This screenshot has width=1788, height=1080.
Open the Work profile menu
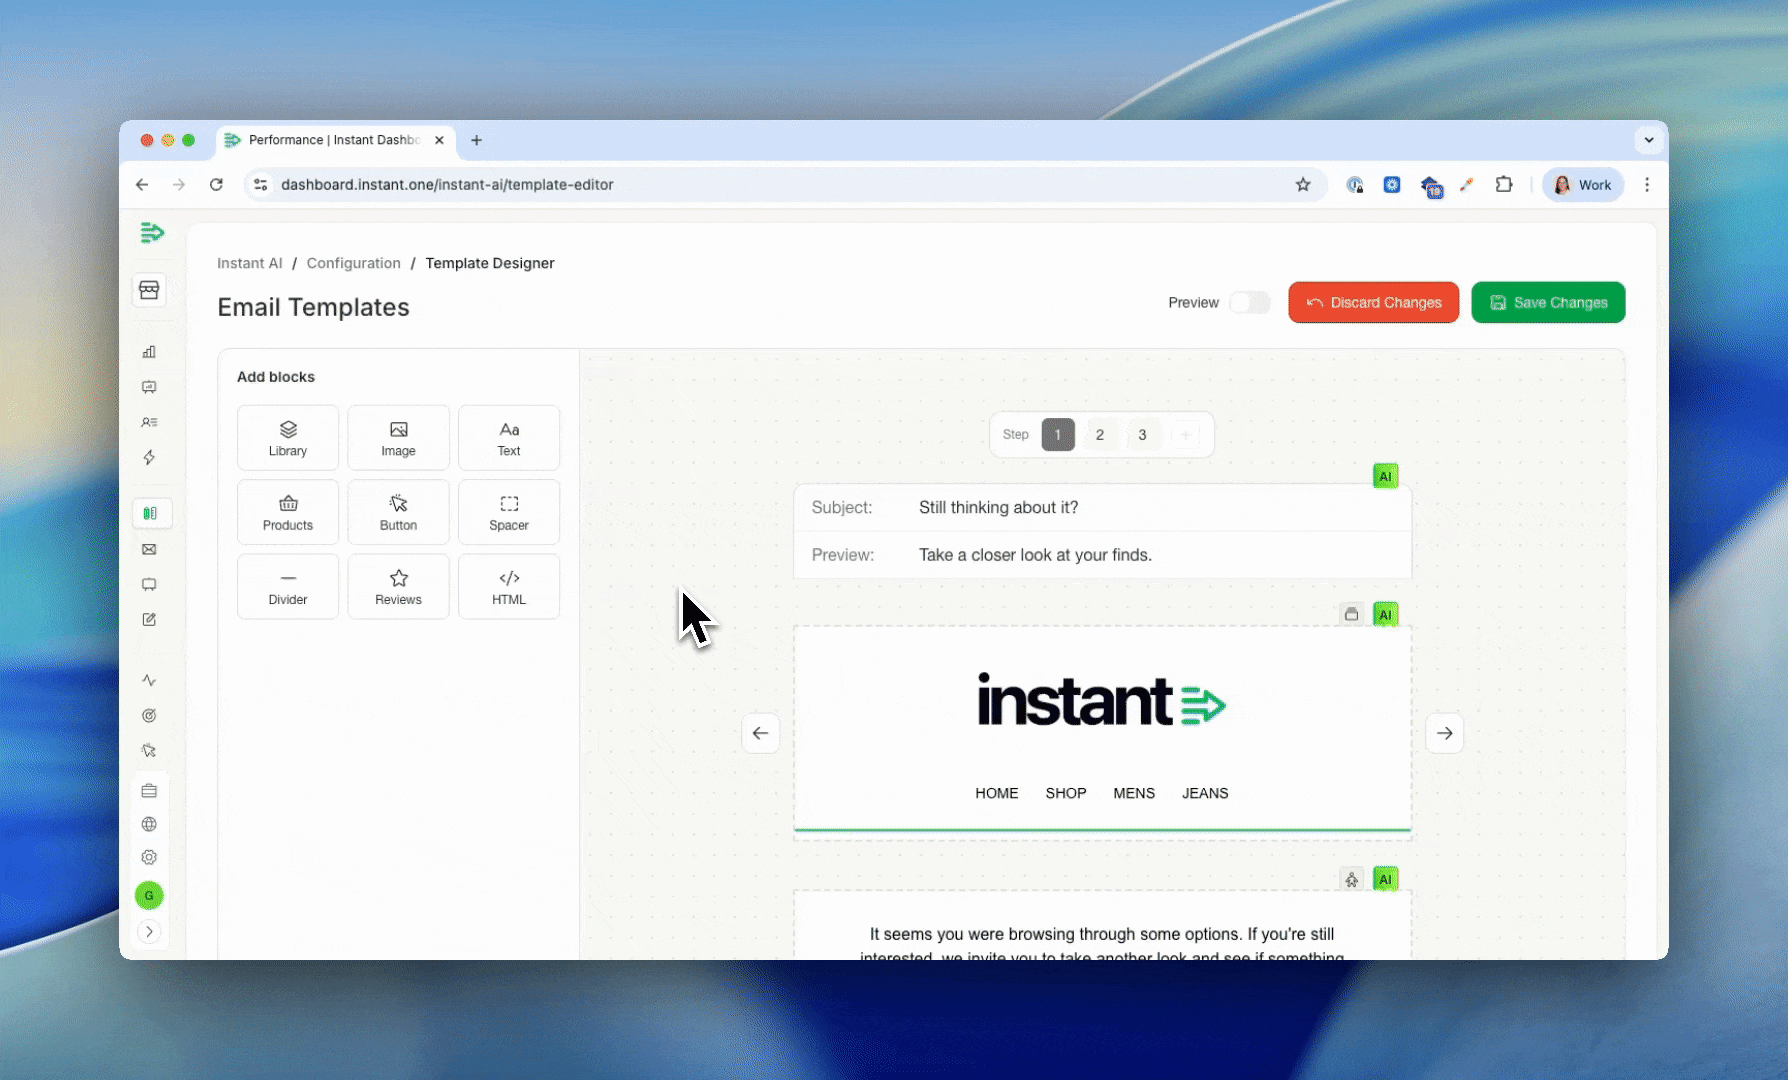point(1582,184)
